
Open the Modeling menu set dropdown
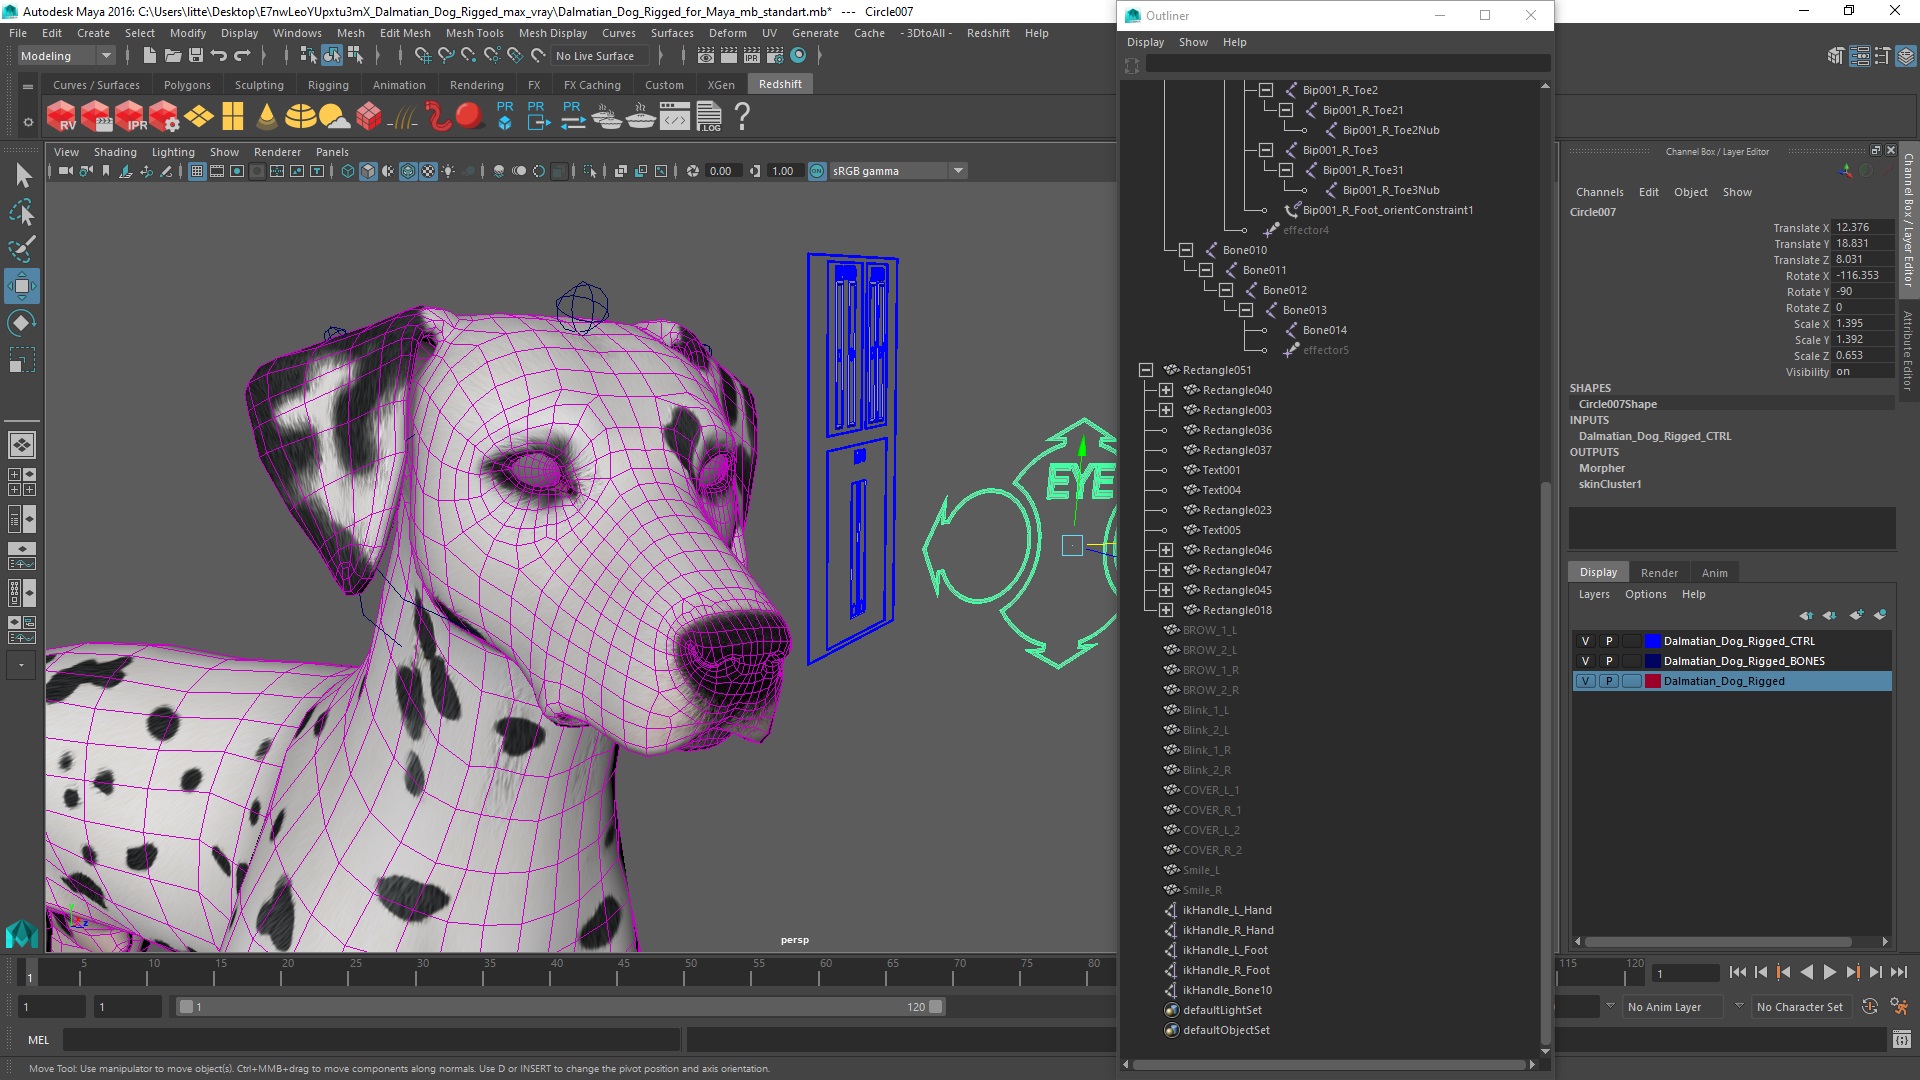66,56
